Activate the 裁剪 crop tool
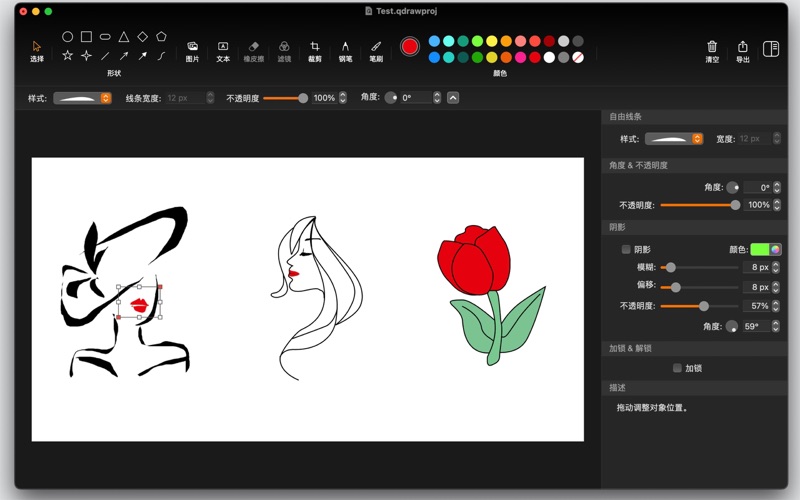The width and height of the screenshot is (800, 500). (314, 47)
